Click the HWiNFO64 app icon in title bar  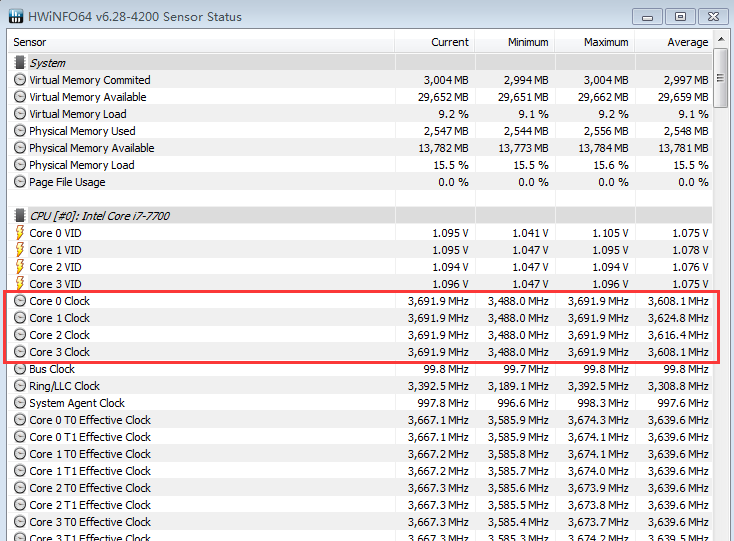click(16, 16)
